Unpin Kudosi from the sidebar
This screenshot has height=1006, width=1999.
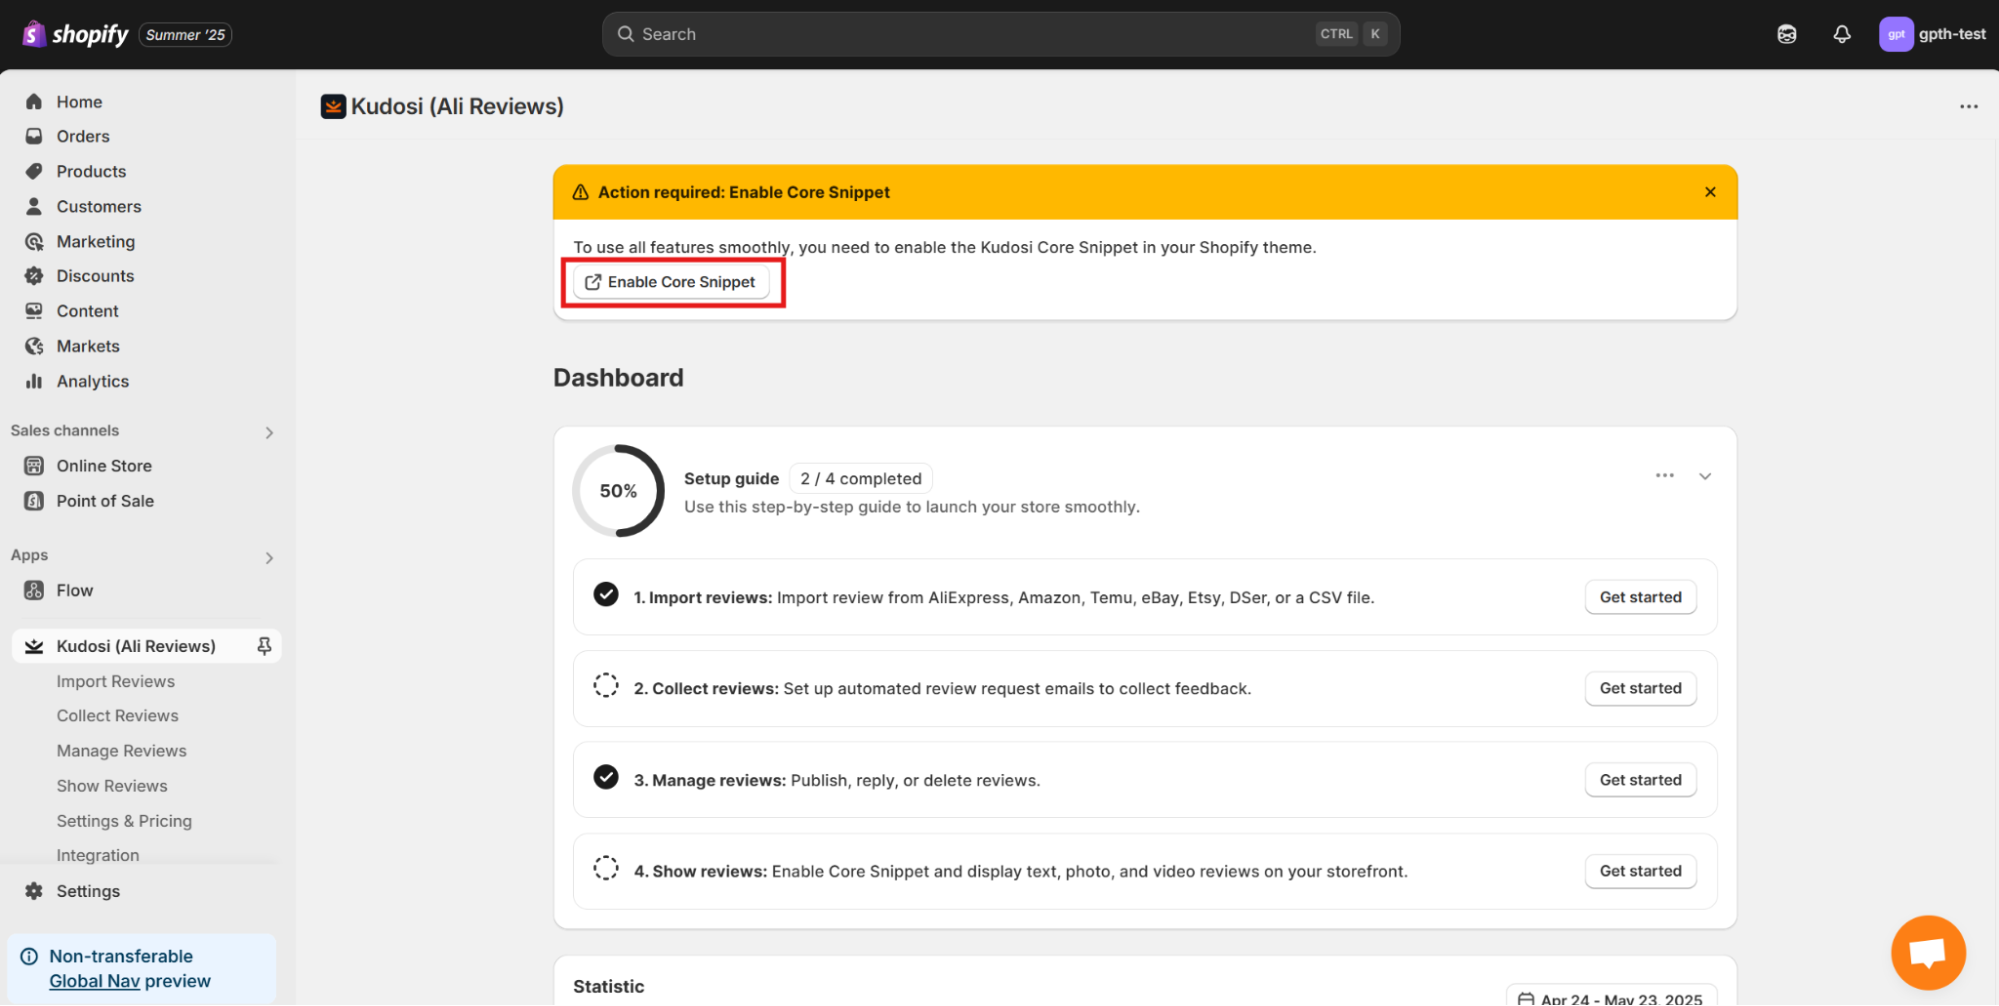point(264,646)
